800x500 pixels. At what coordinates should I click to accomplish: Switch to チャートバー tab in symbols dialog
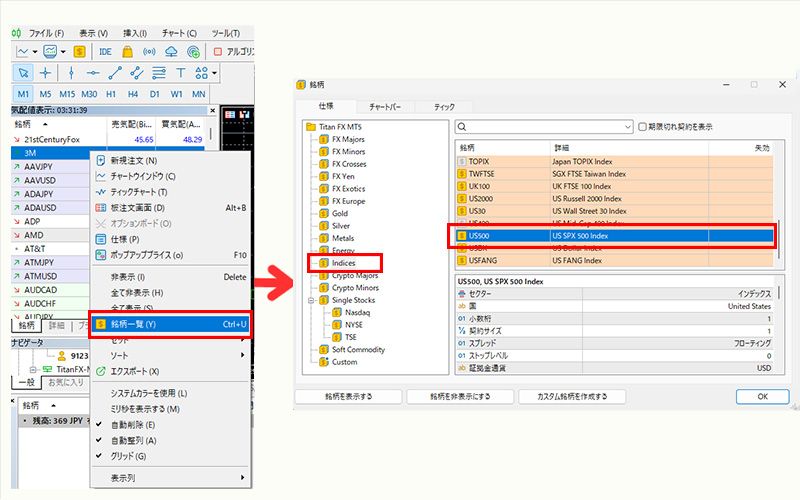385,107
